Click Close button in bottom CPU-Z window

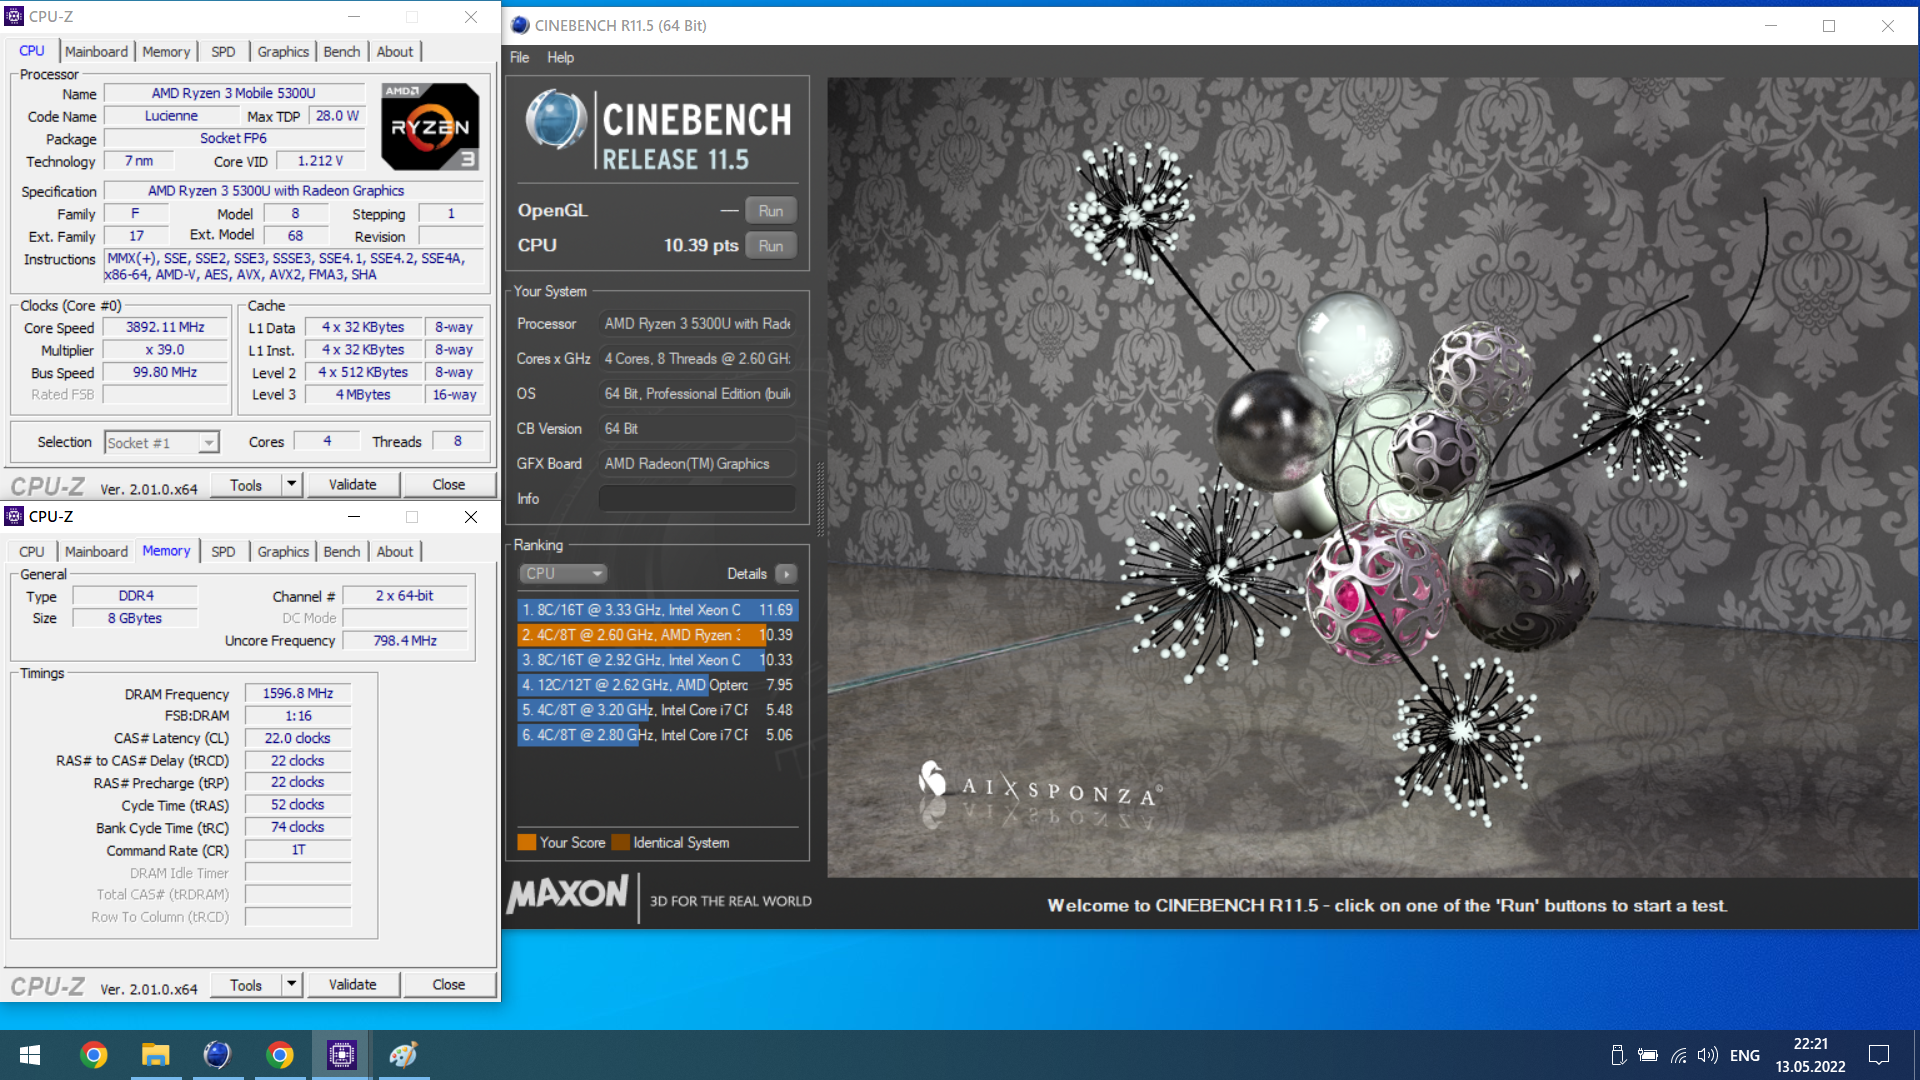point(448,984)
